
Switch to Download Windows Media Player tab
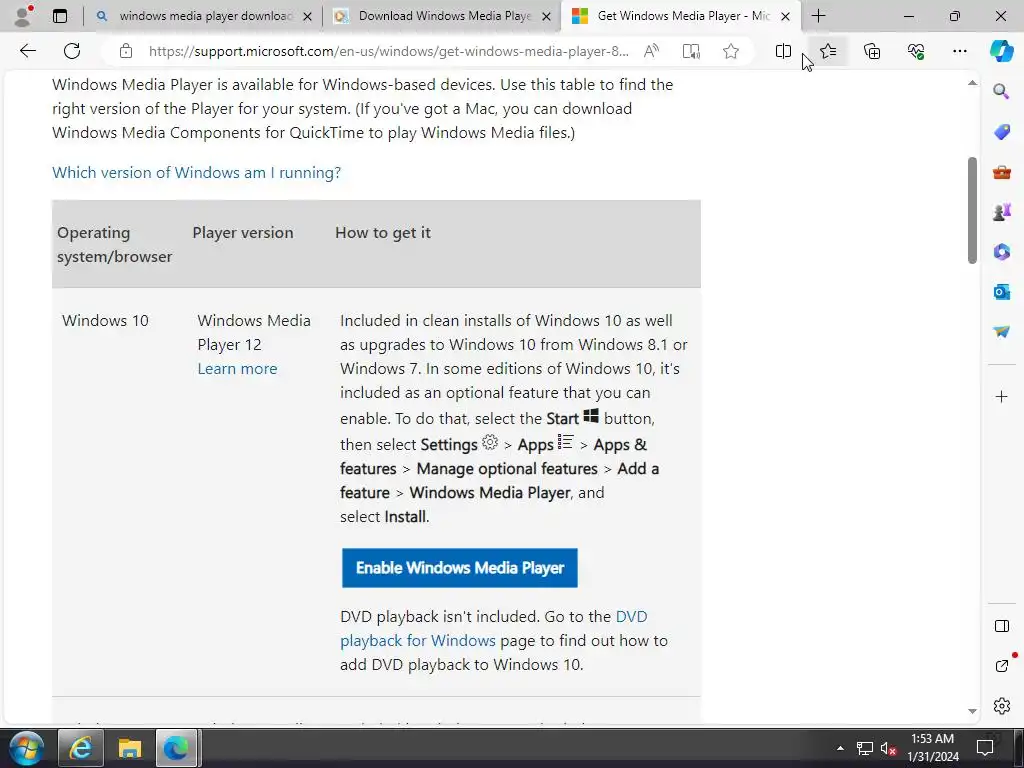point(444,16)
